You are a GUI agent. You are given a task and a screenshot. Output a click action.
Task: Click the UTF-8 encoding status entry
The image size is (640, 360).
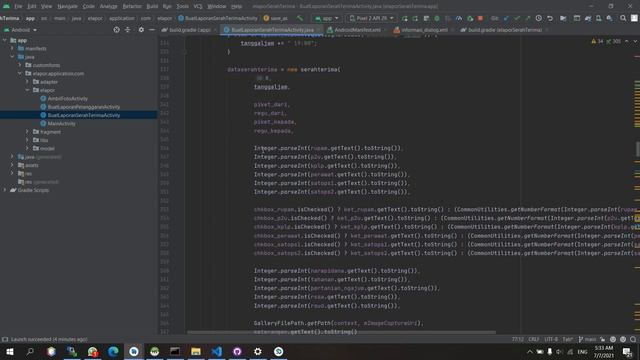click(551, 339)
